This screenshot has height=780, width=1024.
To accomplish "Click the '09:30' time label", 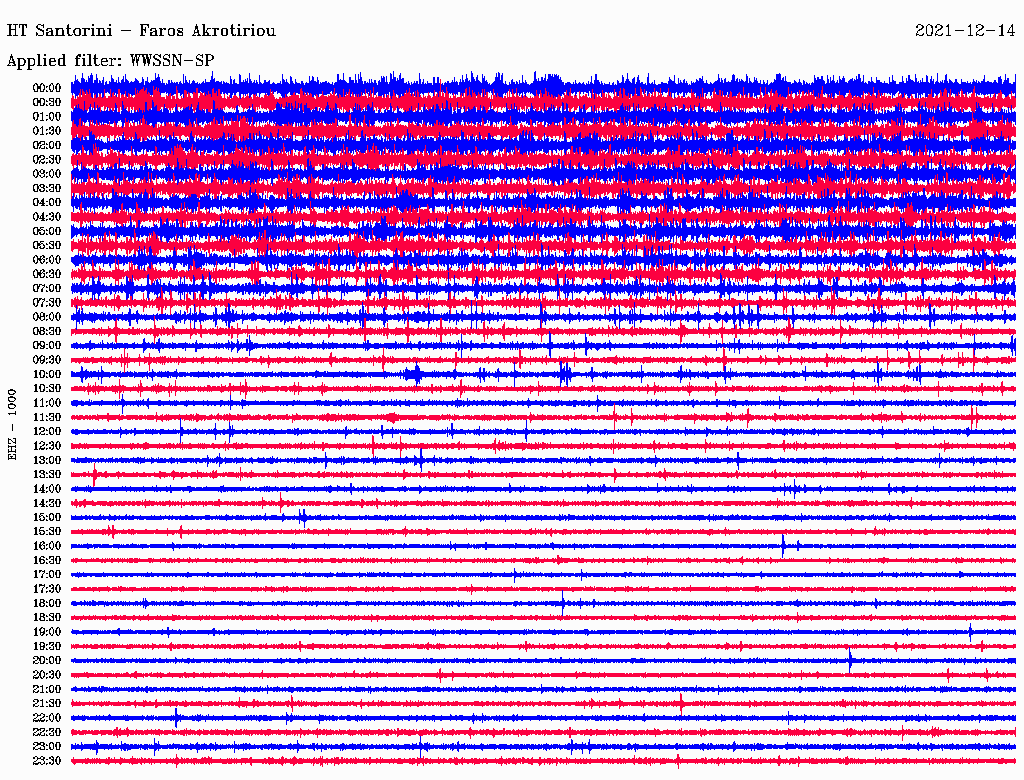I will (47, 360).
